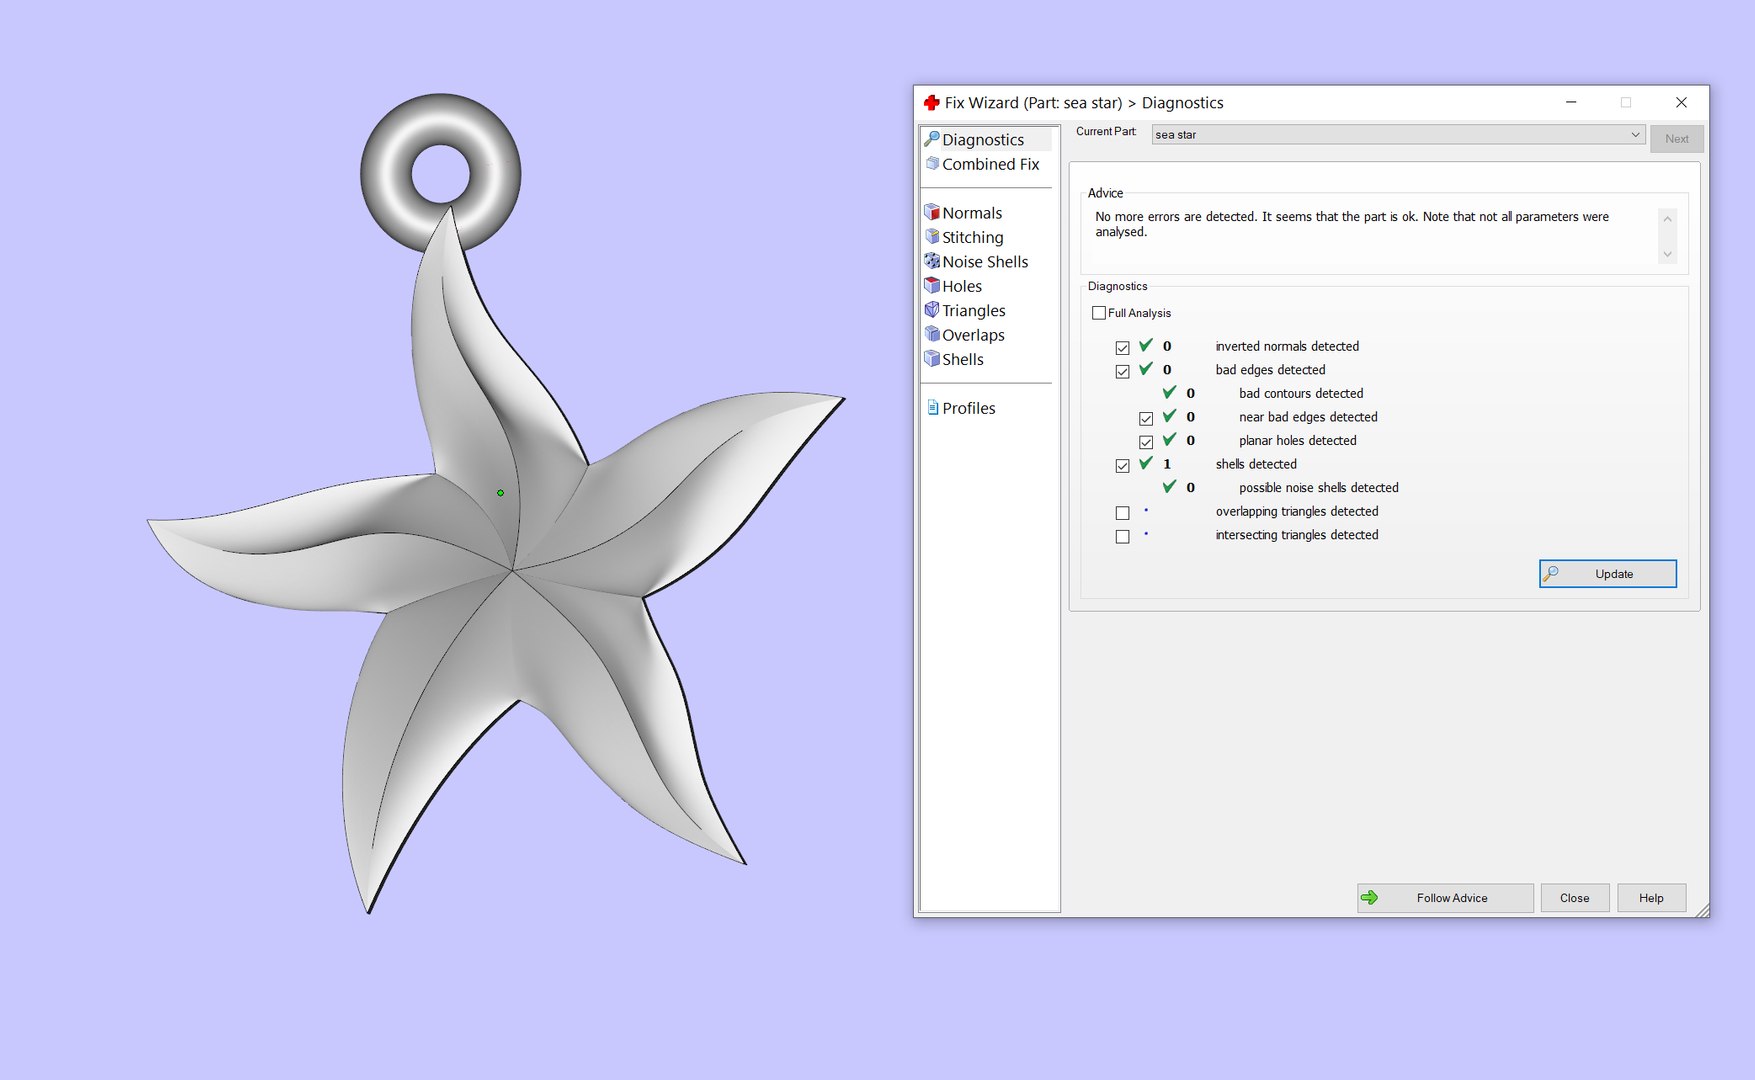Click the Holes cube icon
This screenshot has height=1080, width=1755.
(932, 285)
